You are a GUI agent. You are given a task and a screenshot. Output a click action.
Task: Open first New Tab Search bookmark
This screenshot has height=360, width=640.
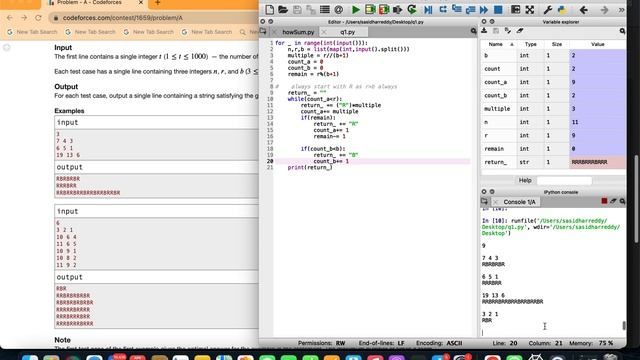pyautogui.click(x=33, y=32)
